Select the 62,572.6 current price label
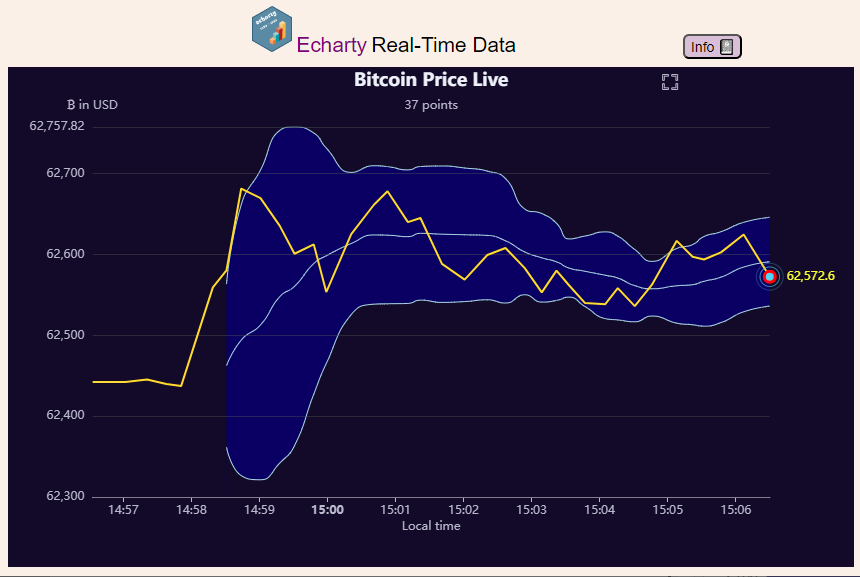Screen dimensions: 860x577 click(810, 276)
